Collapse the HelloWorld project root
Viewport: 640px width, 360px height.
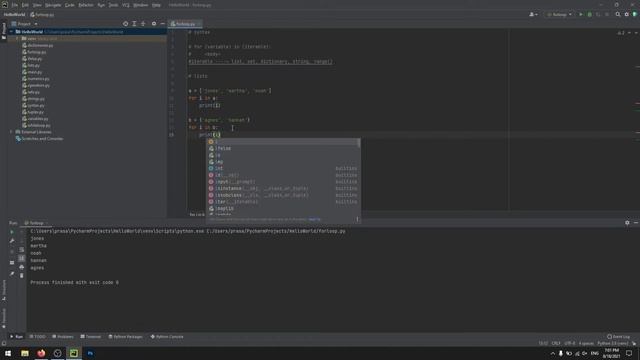(11, 31)
